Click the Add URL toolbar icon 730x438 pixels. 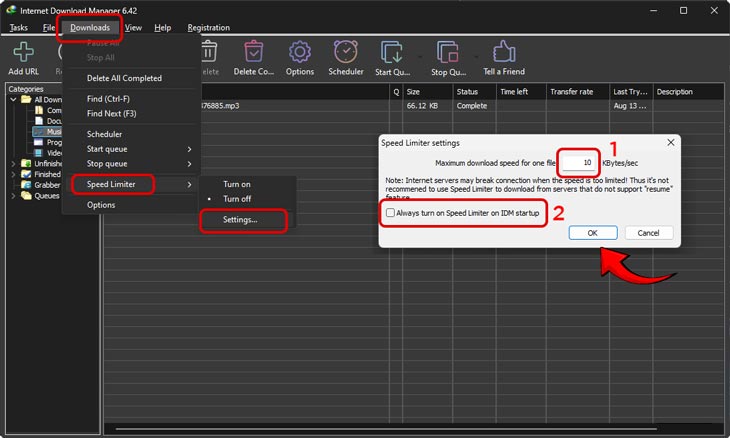pos(22,53)
